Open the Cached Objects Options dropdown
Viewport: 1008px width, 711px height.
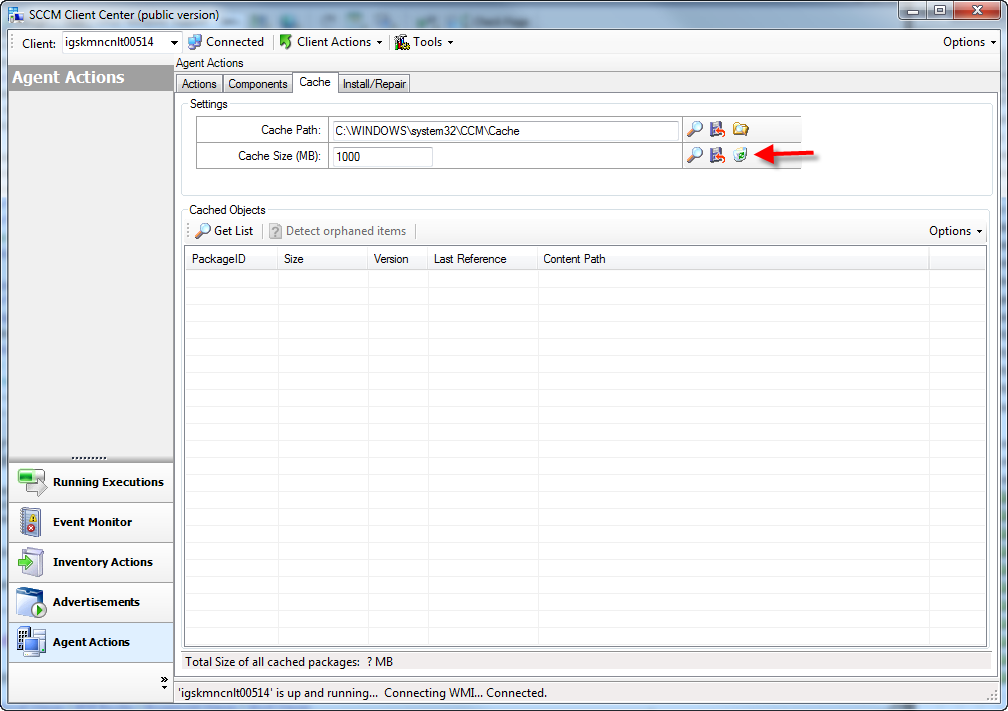(x=955, y=231)
